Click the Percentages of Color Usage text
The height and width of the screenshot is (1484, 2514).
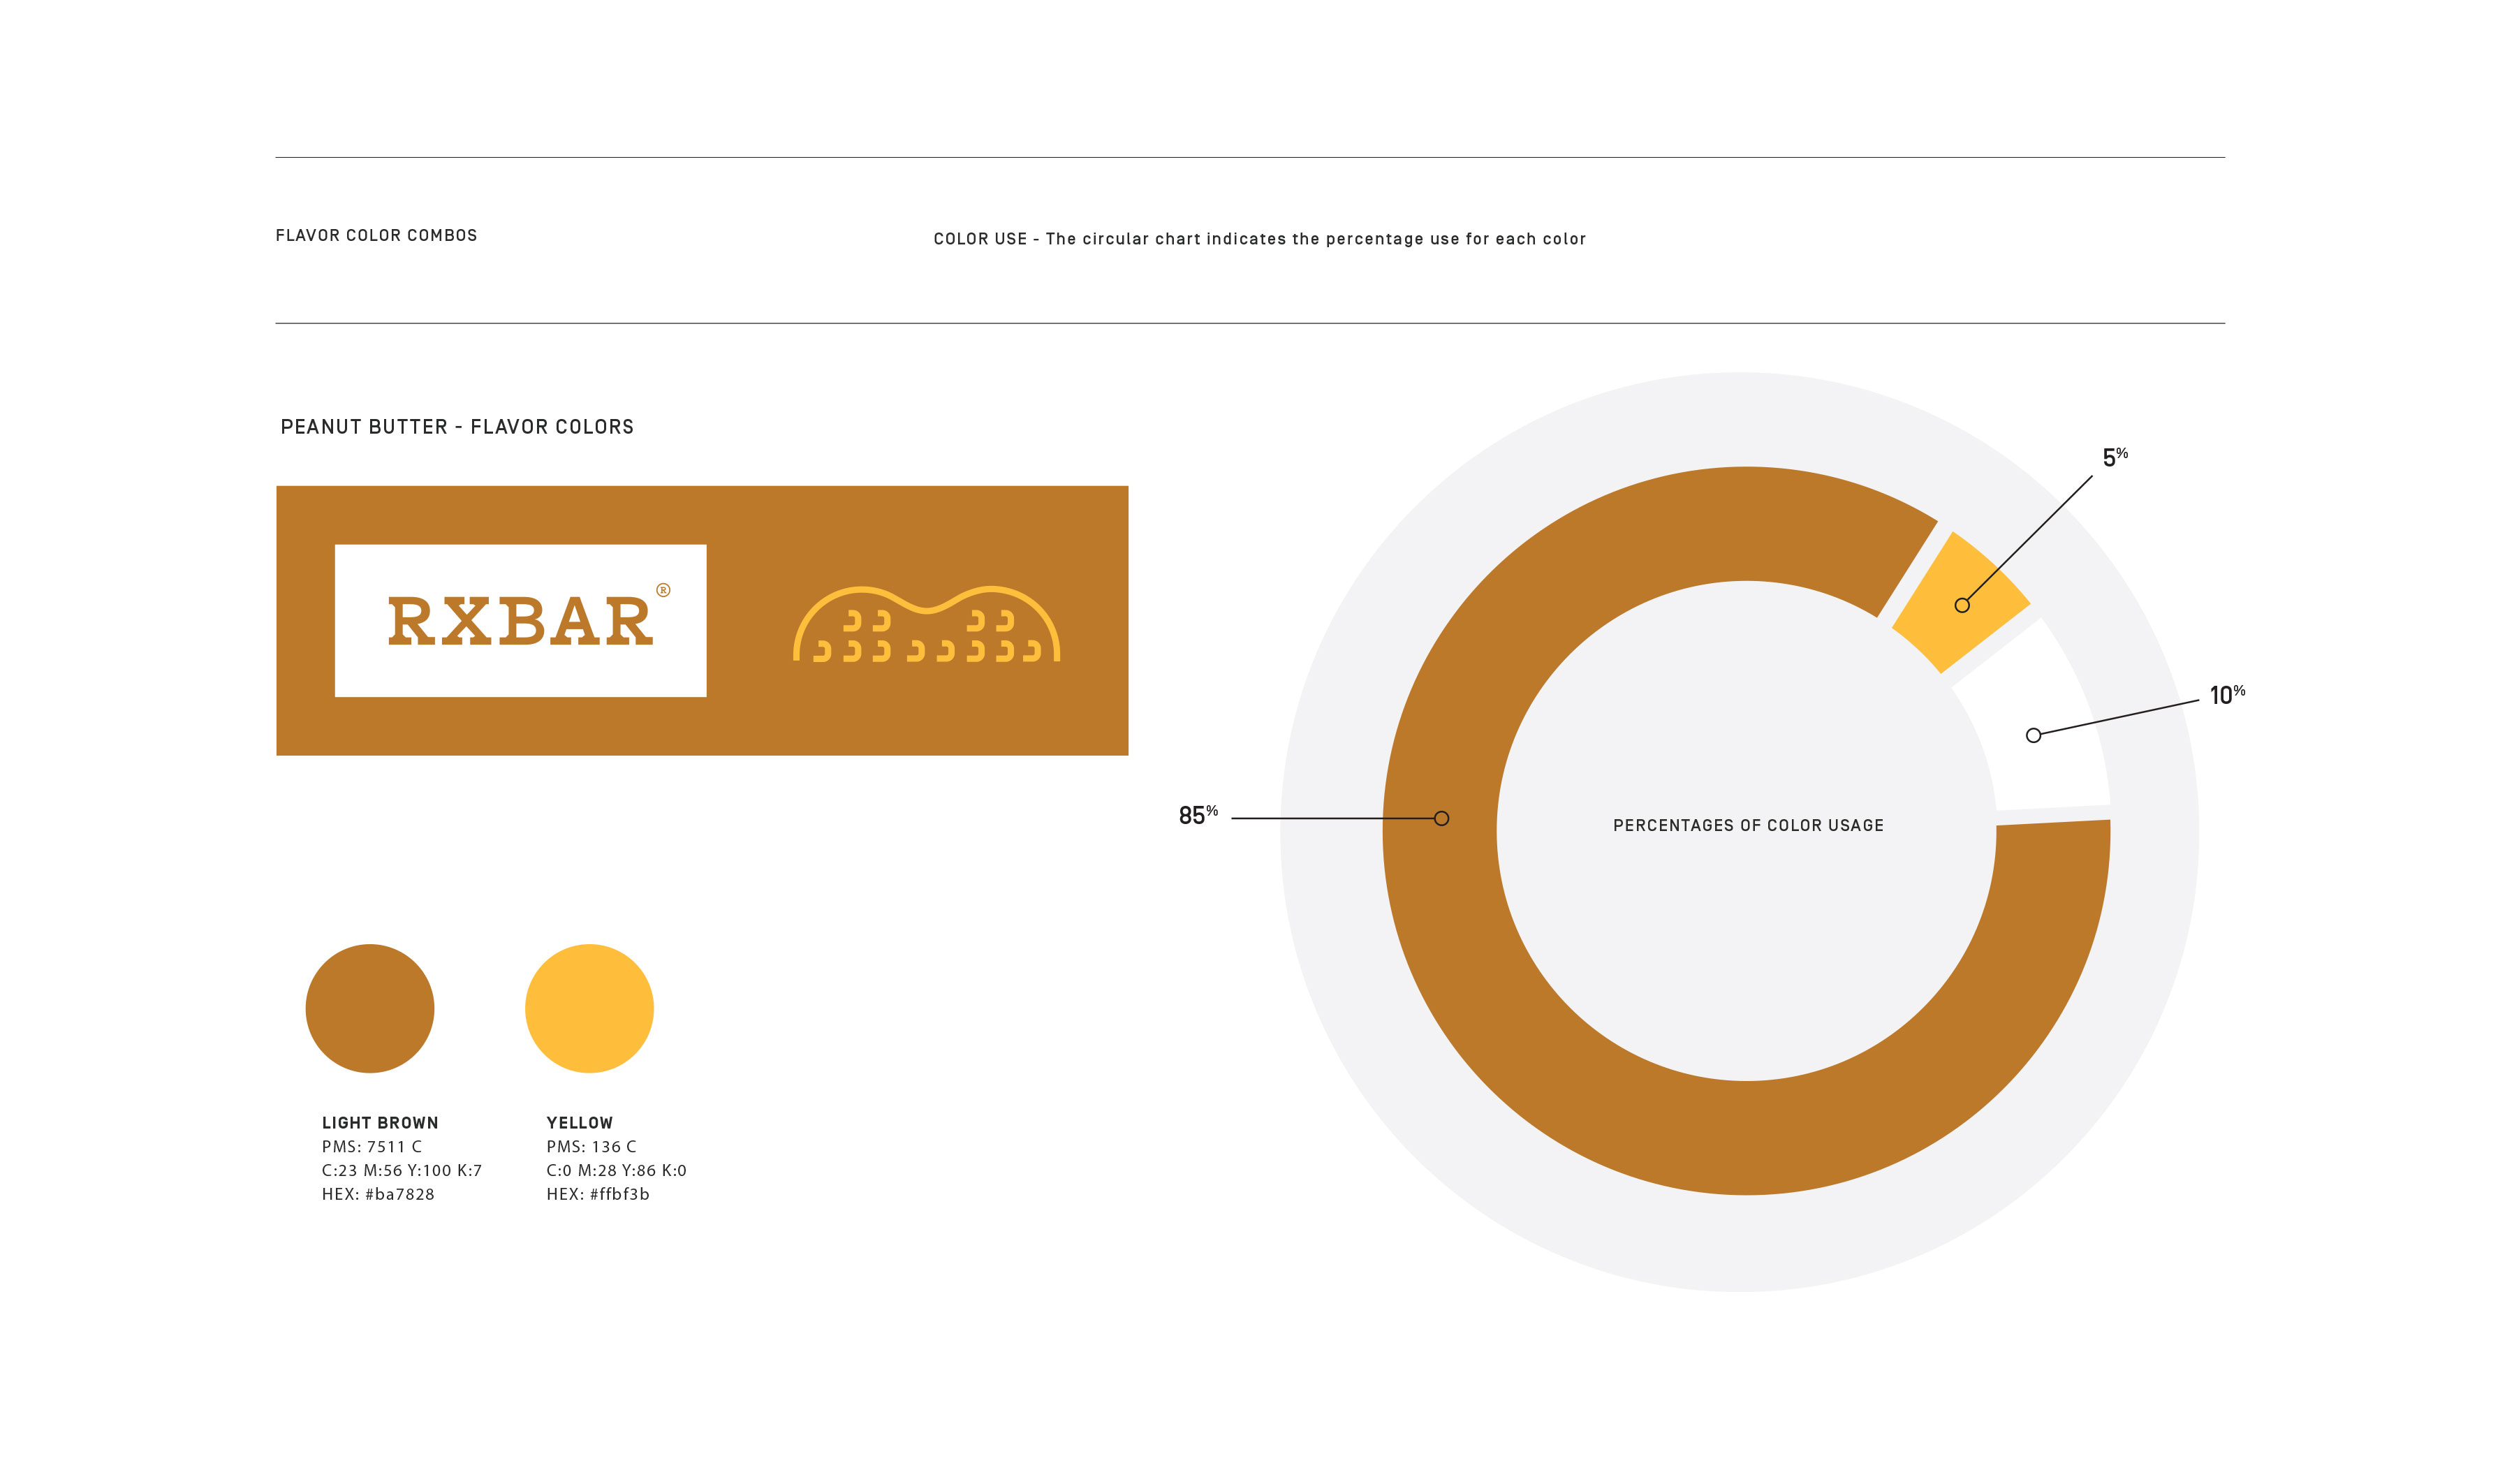pyautogui.click(x=1748, y=825)
